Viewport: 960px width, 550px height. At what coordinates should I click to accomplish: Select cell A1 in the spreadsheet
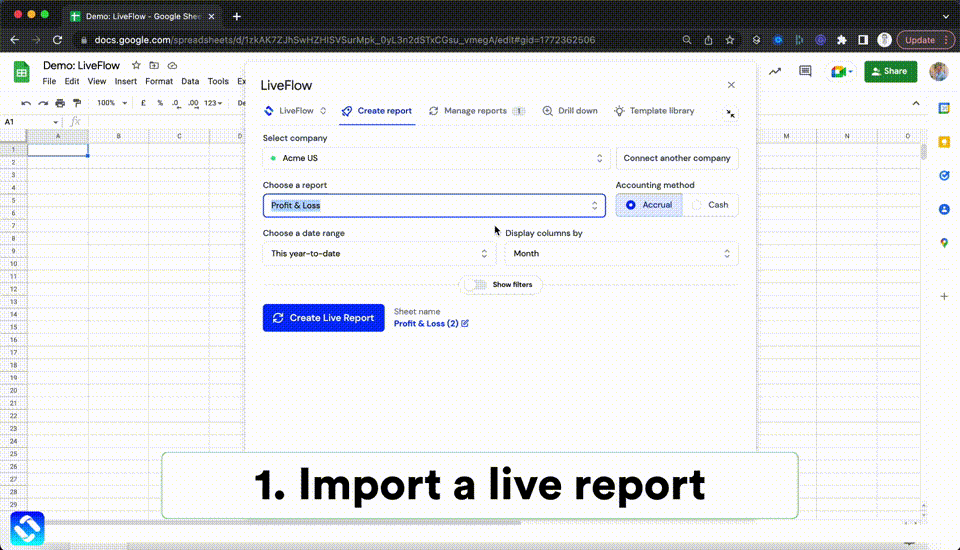[58, 149]
